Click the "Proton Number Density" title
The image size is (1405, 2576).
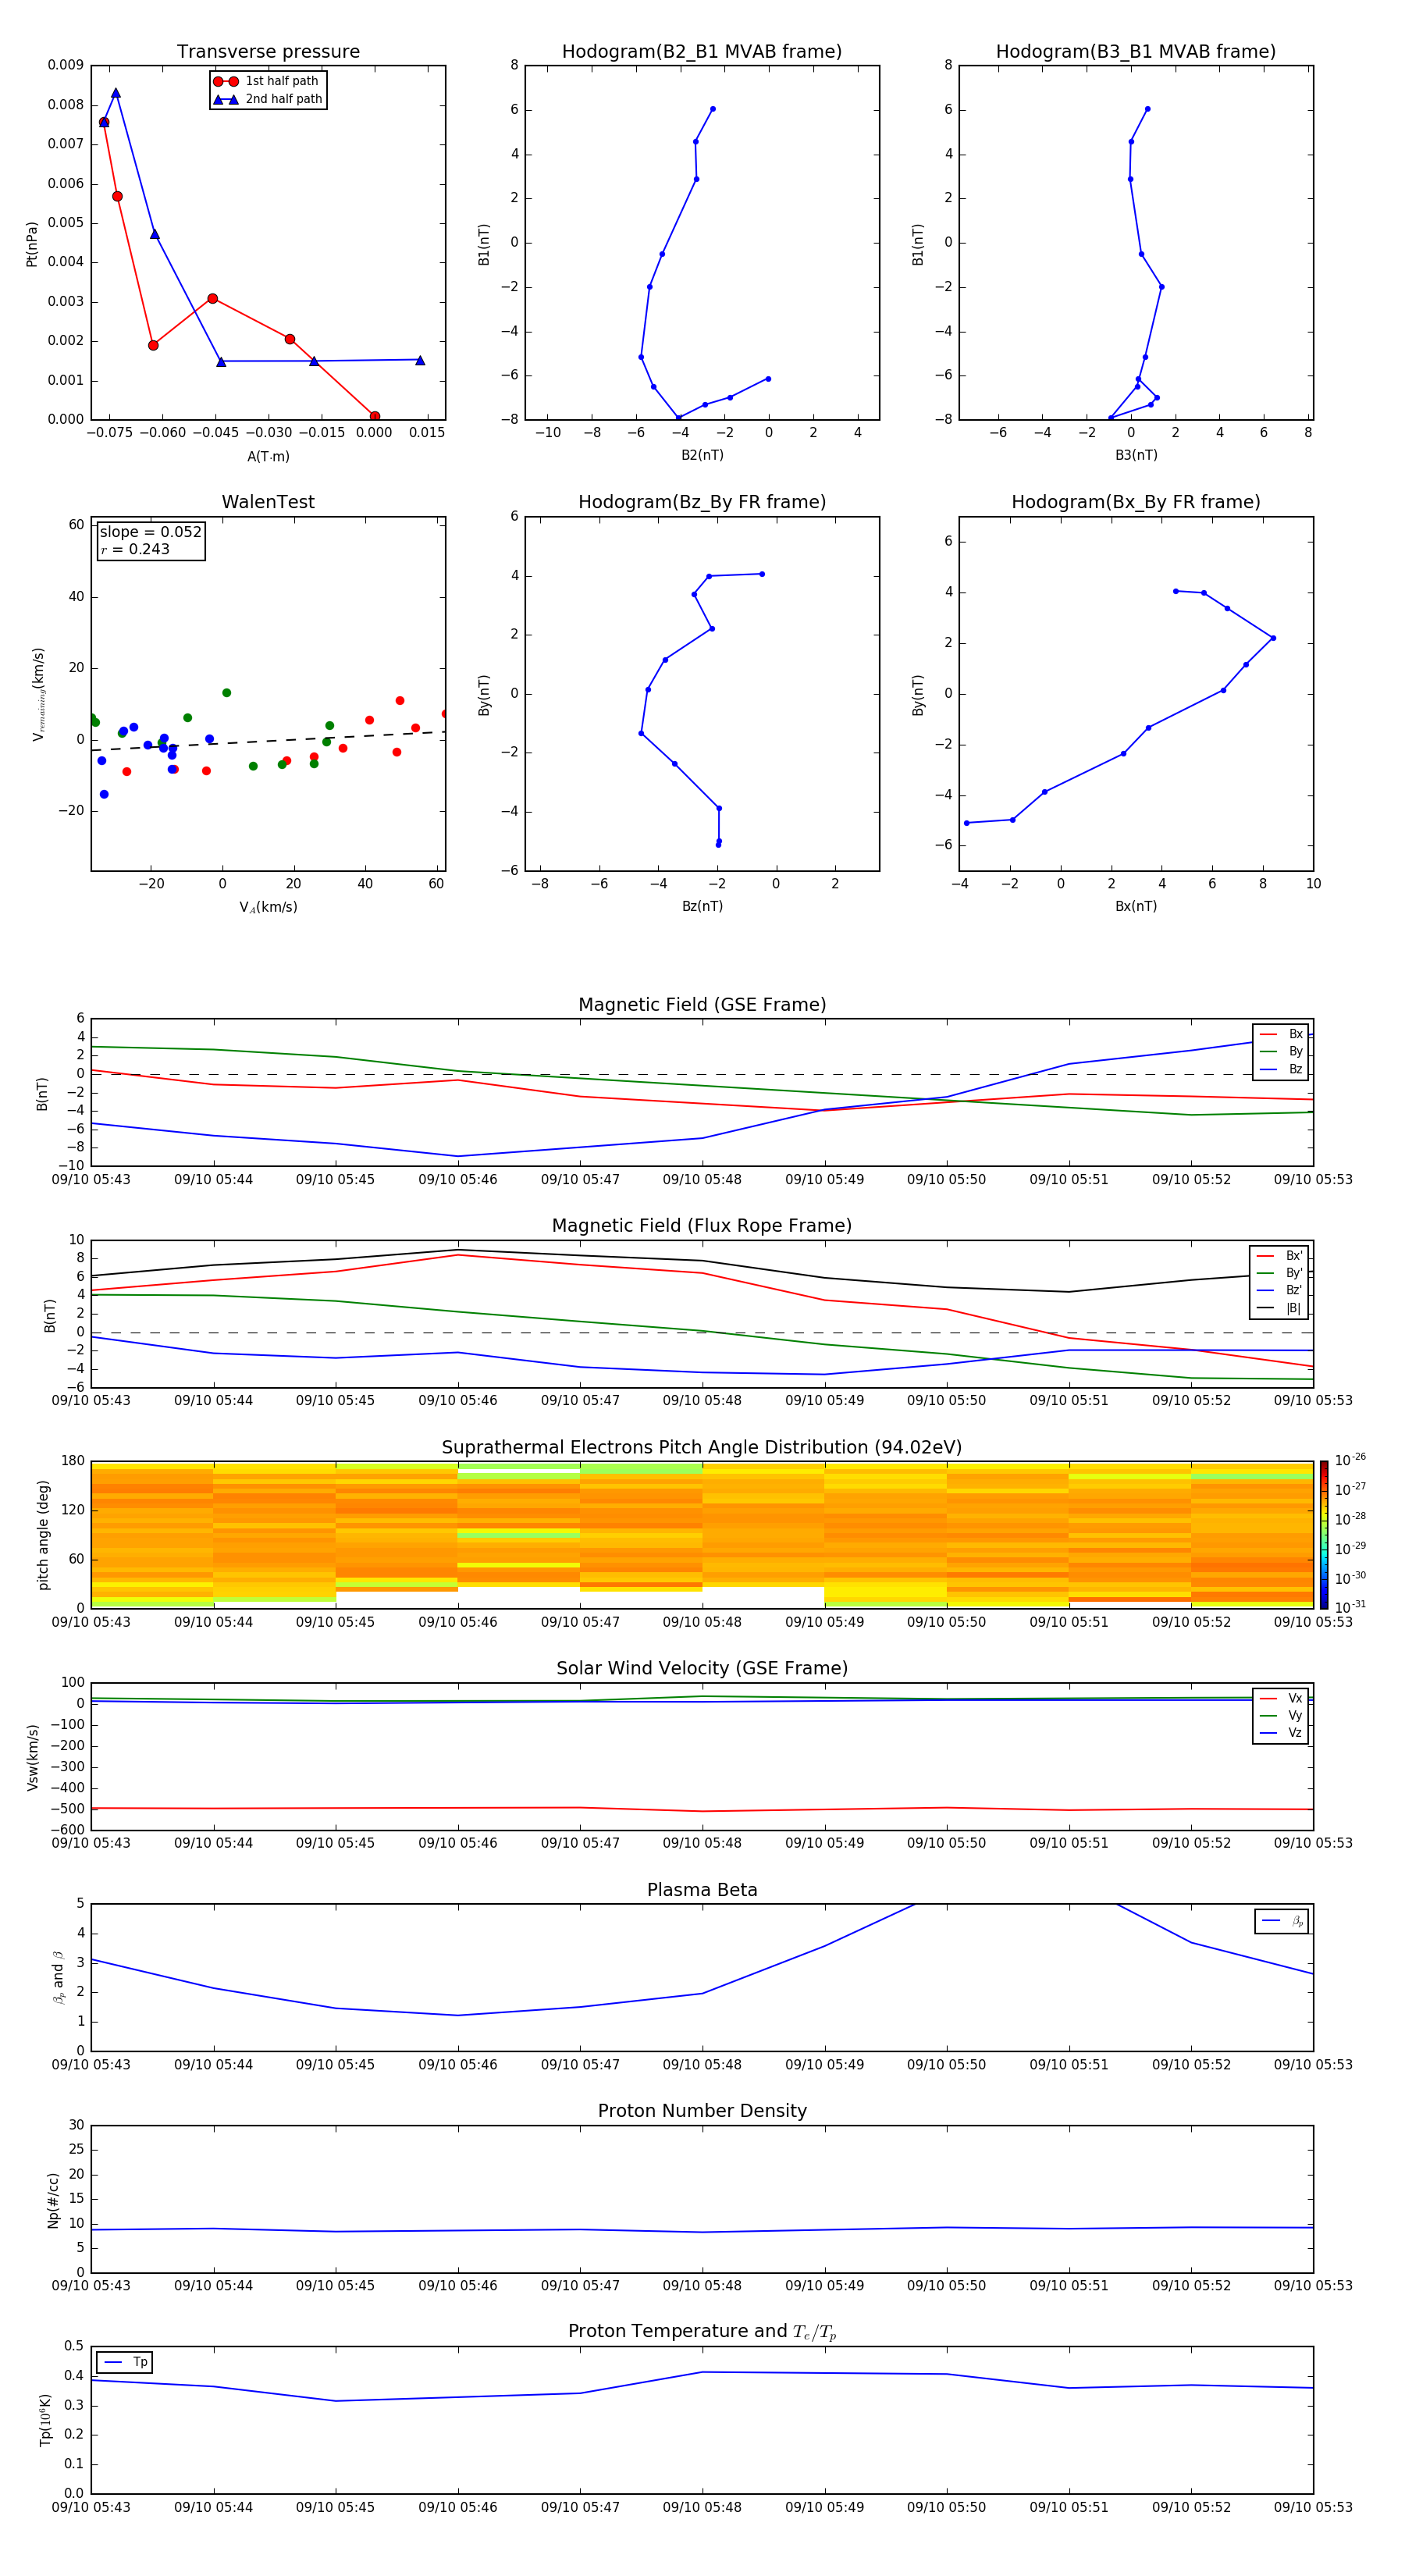pos(702,2111)
